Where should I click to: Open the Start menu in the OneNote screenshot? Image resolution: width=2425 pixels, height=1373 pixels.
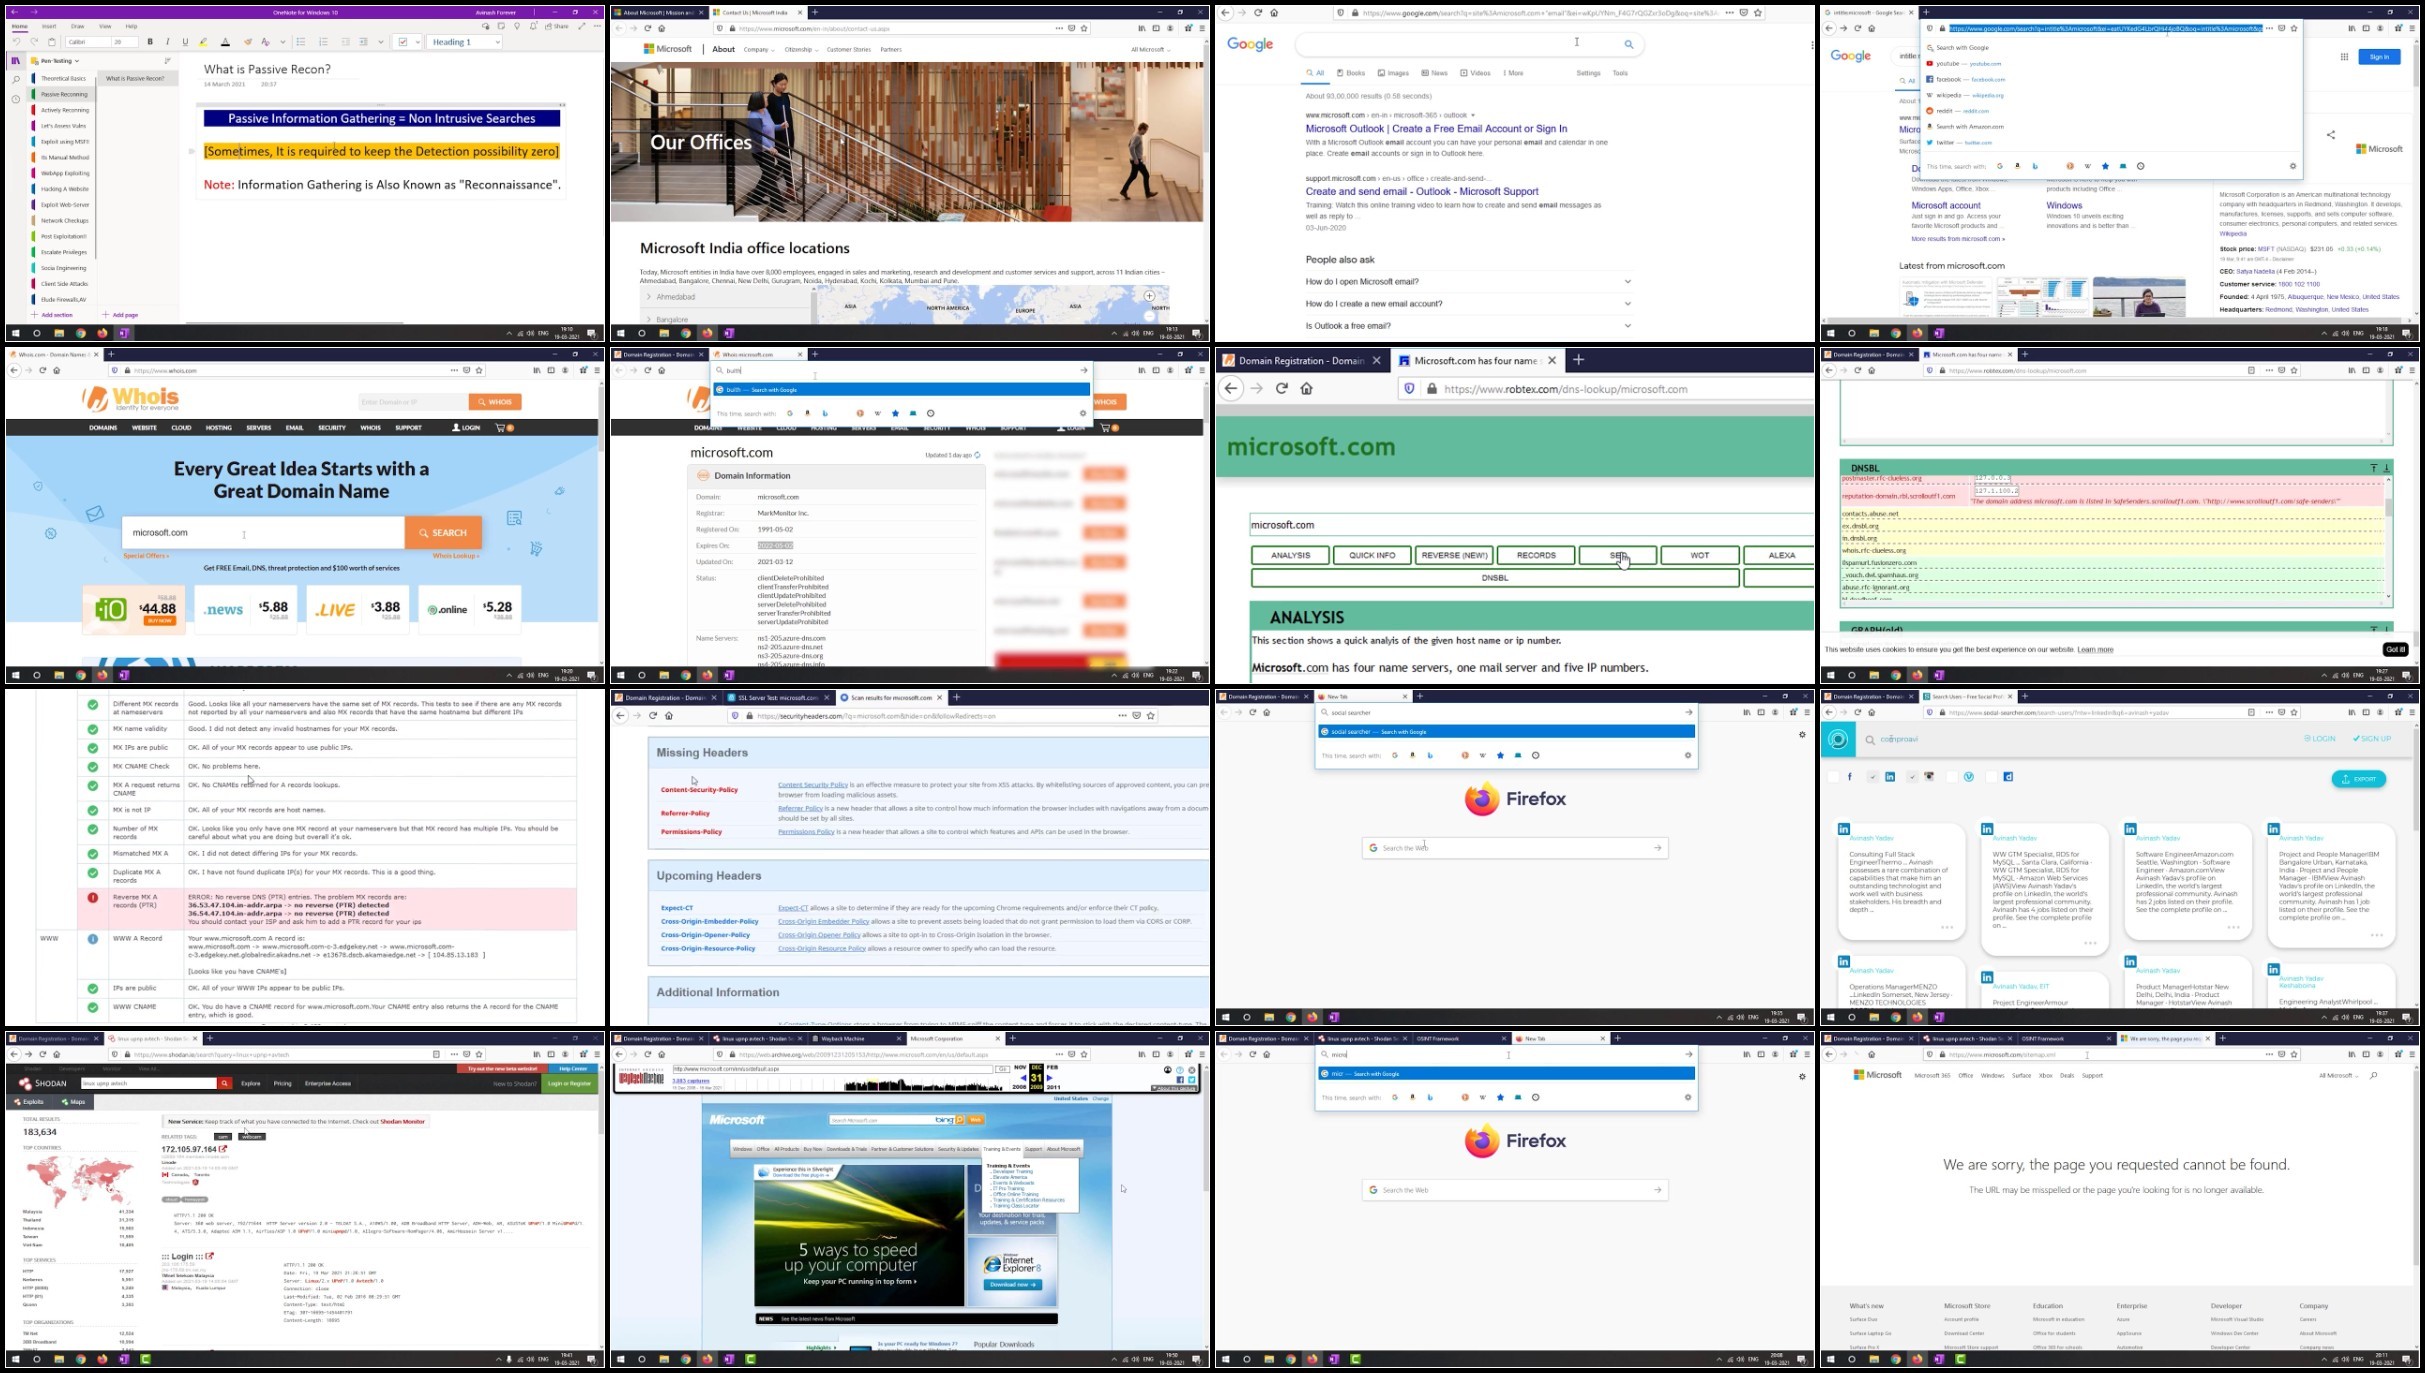(x=15, y=333)
